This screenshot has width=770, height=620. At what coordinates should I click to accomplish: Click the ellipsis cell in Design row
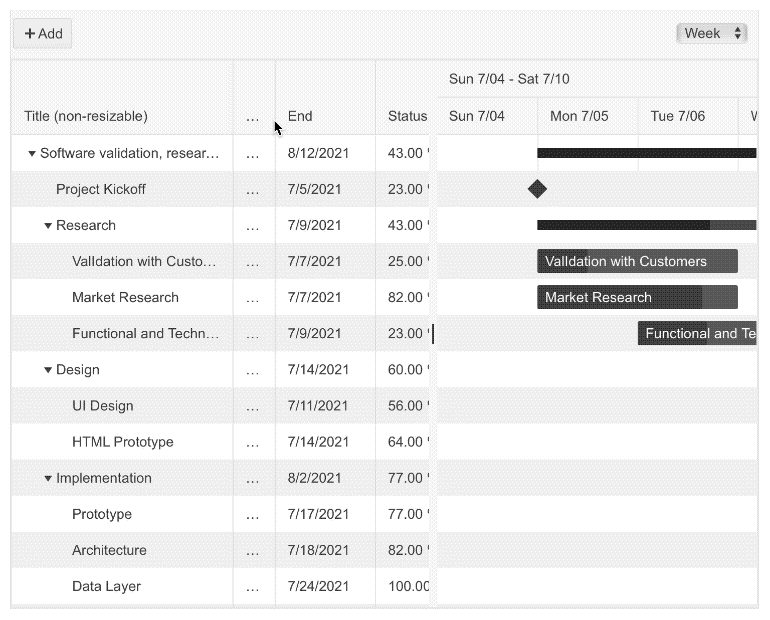click(x=254, y=370)
